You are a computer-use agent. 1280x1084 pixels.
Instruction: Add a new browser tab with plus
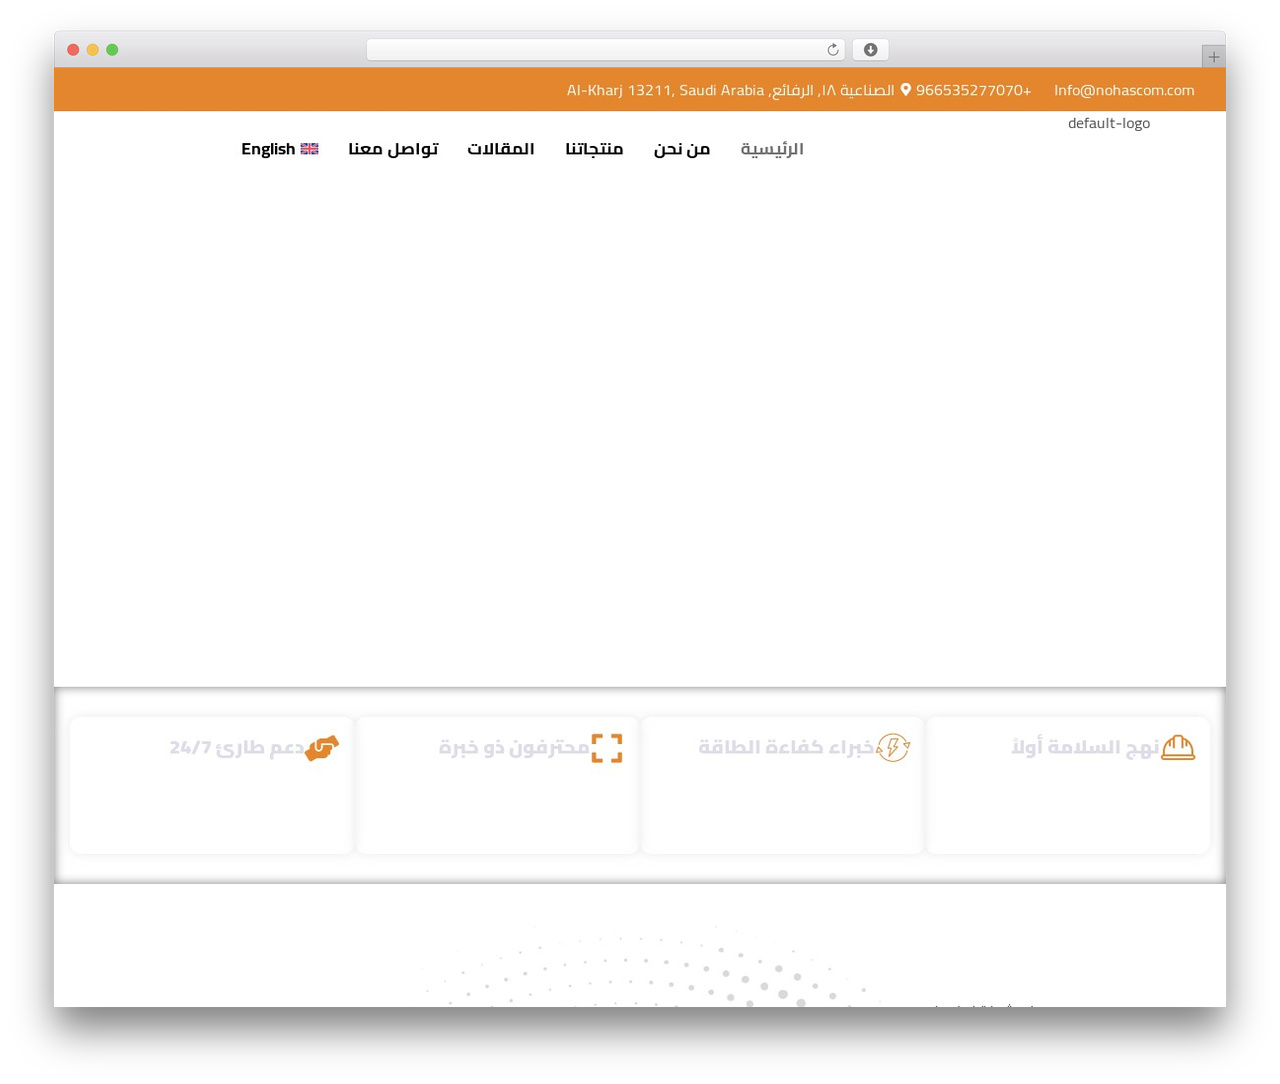[1213, 57]
